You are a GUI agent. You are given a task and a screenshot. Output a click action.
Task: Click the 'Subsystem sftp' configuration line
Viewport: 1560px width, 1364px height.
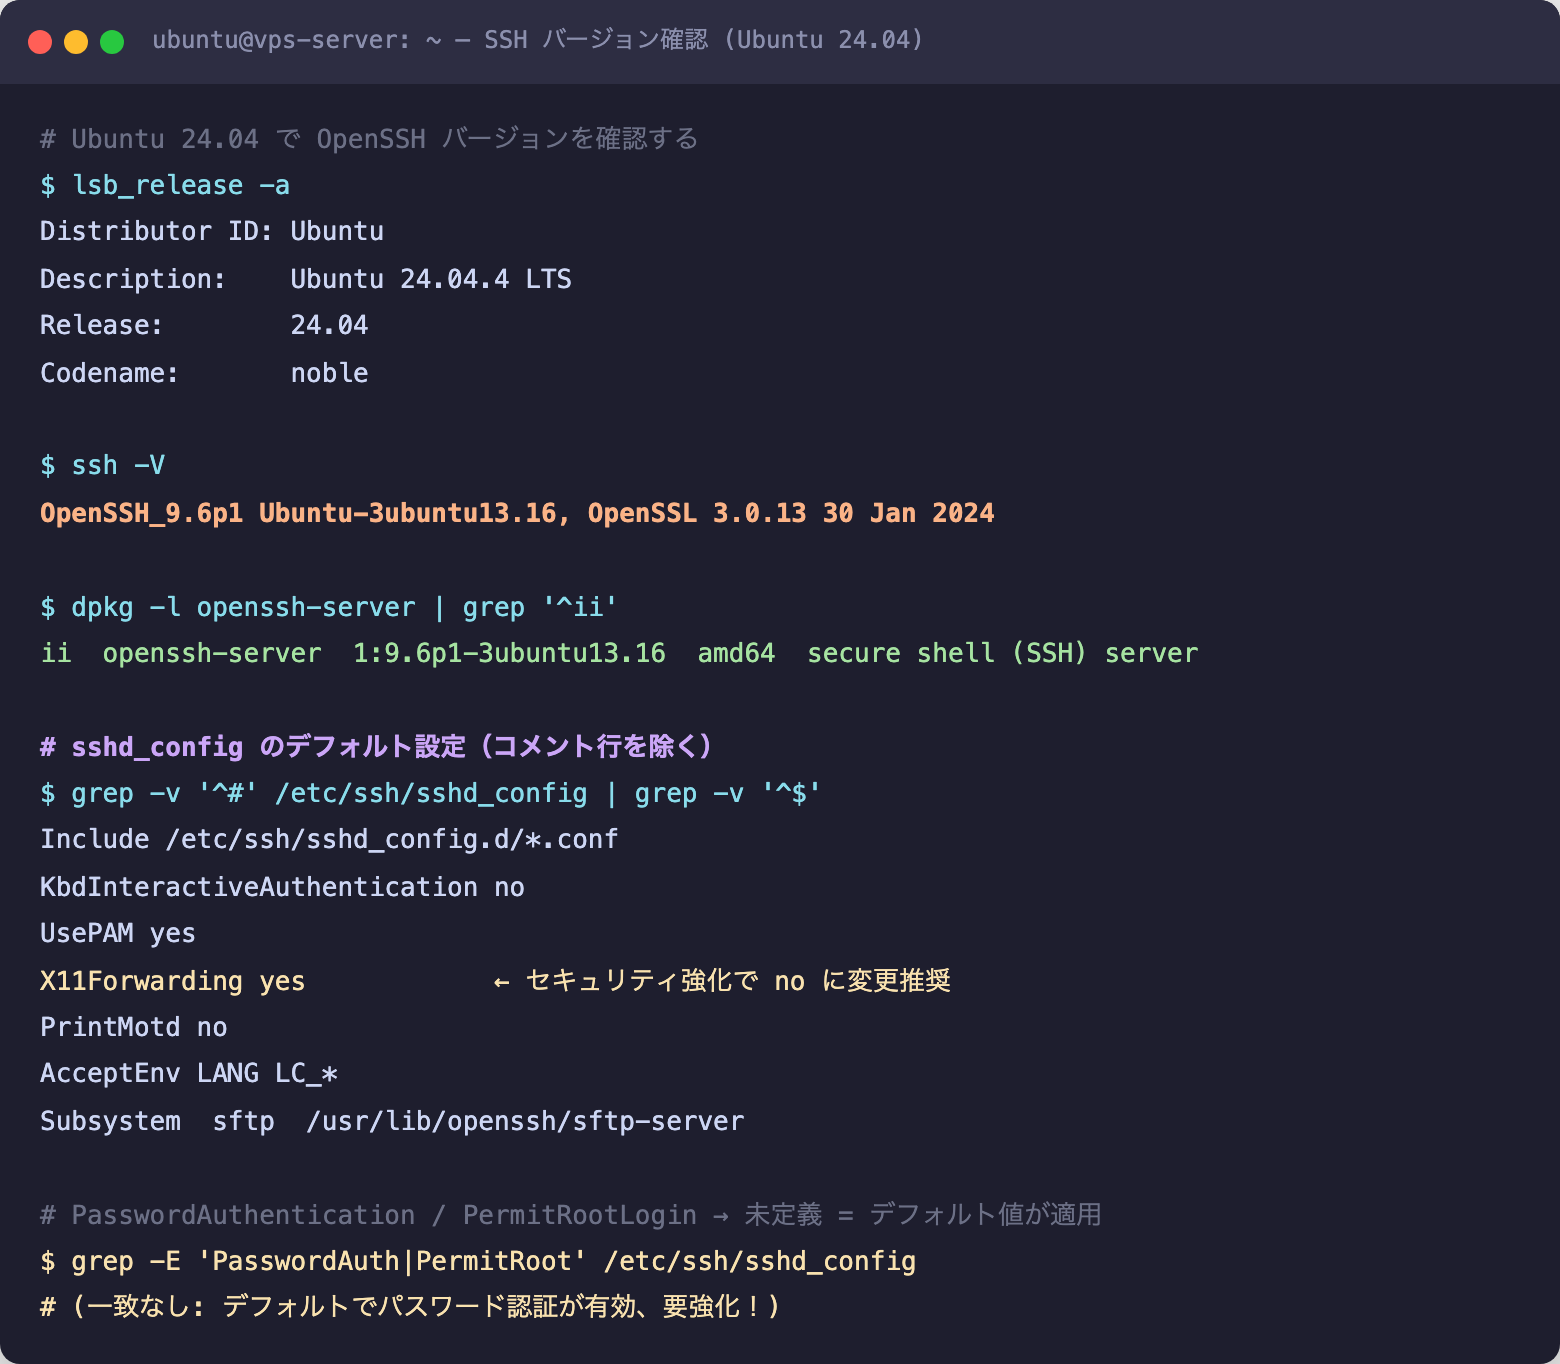pos(392,1121)
